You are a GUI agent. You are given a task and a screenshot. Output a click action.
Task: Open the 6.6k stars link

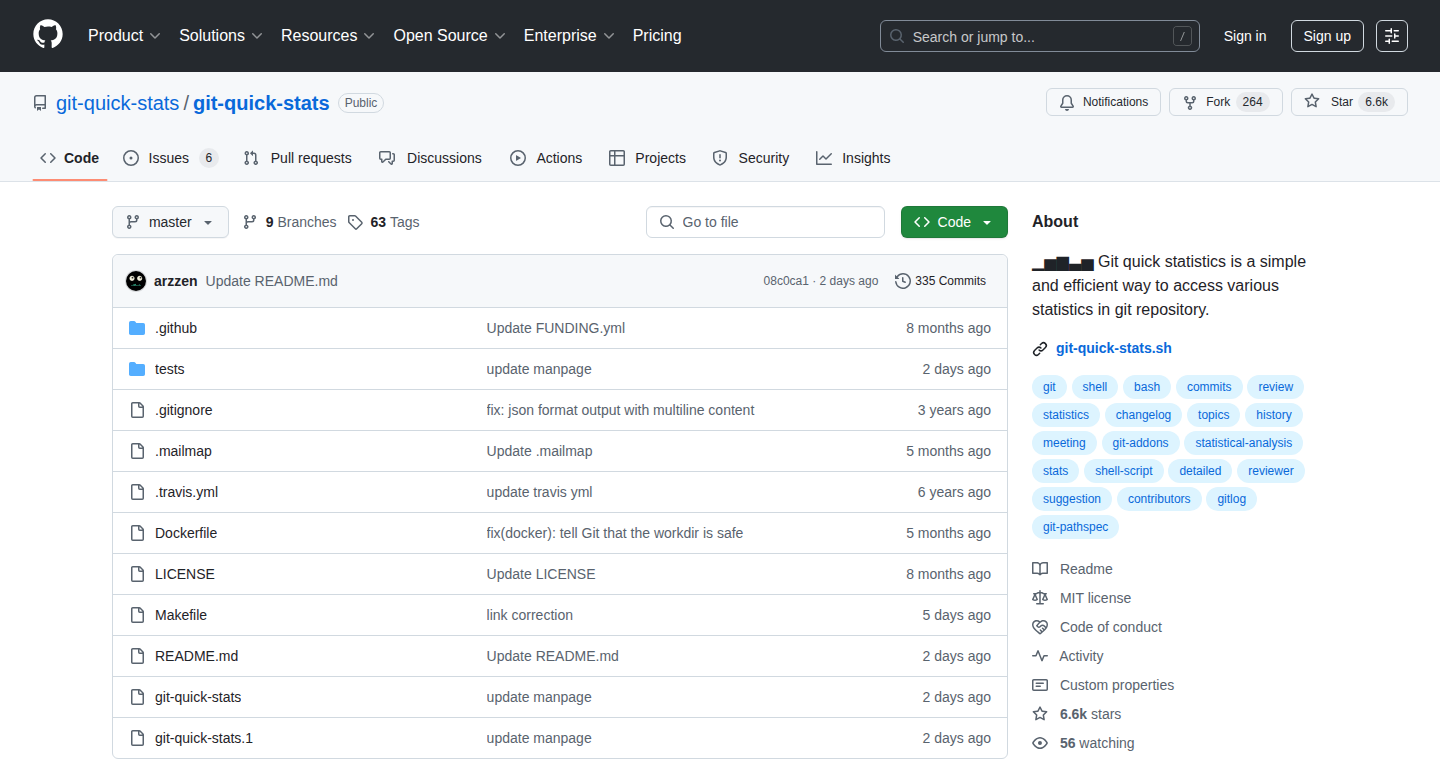tap(1090, 714)
